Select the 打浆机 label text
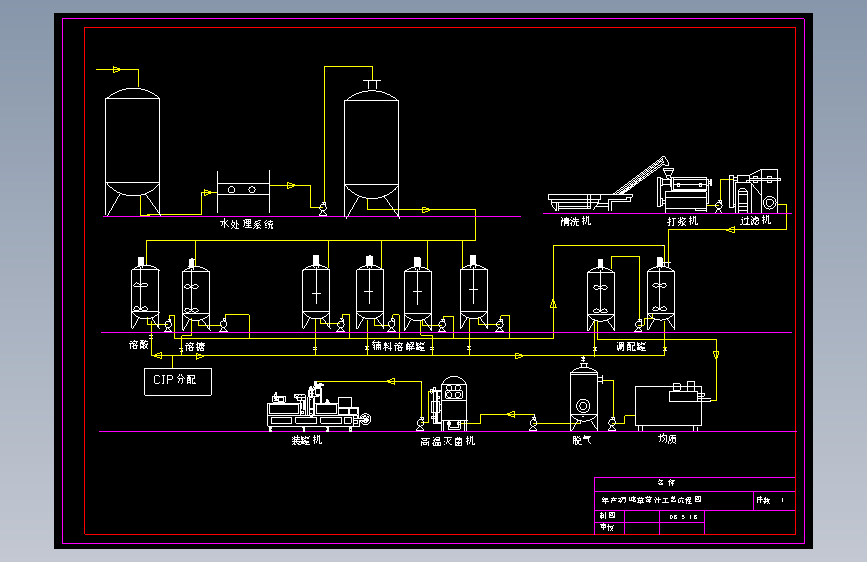The height and width of the screenshot is (562, 867). click(x=682, y=221)
